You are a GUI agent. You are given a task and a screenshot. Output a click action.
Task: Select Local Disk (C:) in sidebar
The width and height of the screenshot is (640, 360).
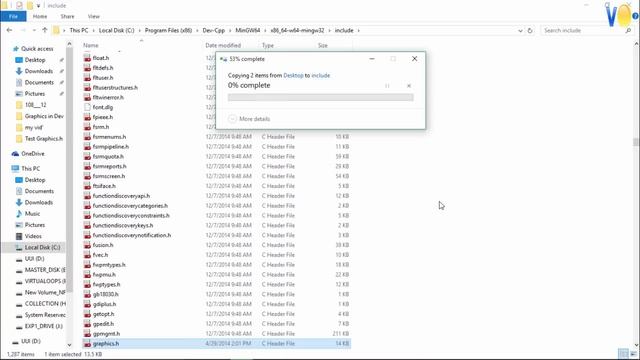pos(42,248)
